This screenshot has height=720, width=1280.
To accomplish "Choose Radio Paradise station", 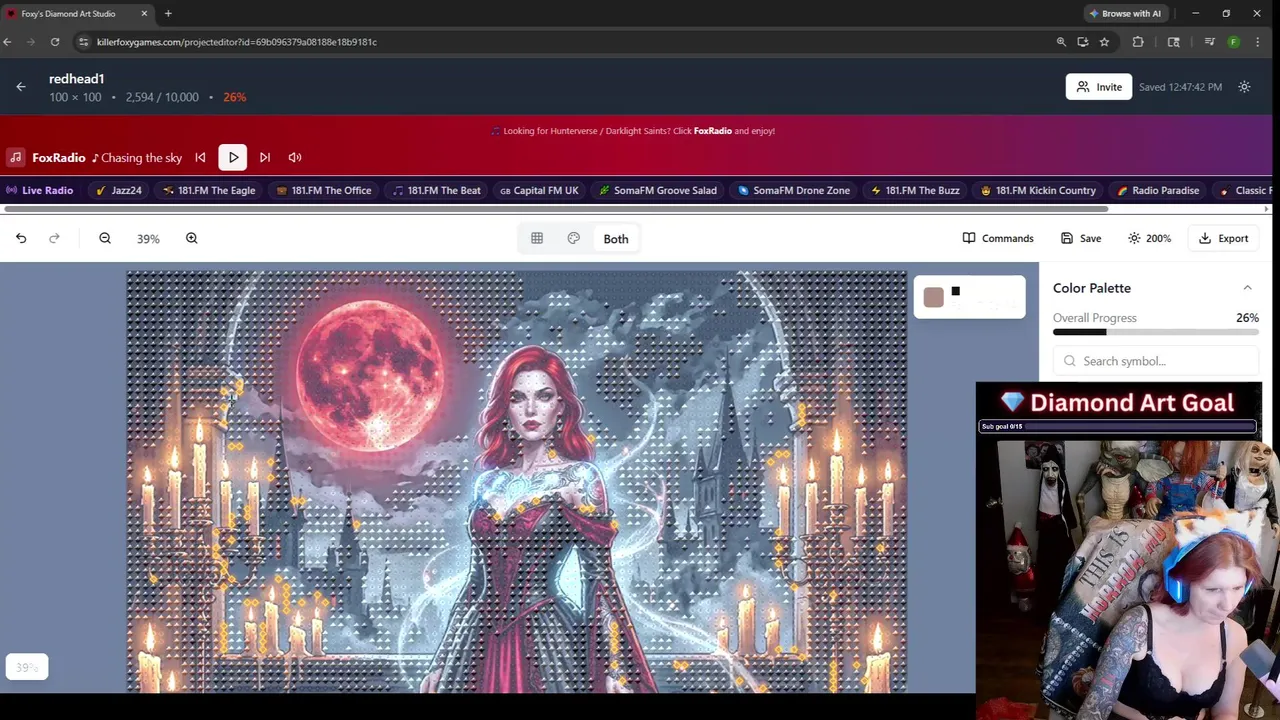I will [1157, 190].
